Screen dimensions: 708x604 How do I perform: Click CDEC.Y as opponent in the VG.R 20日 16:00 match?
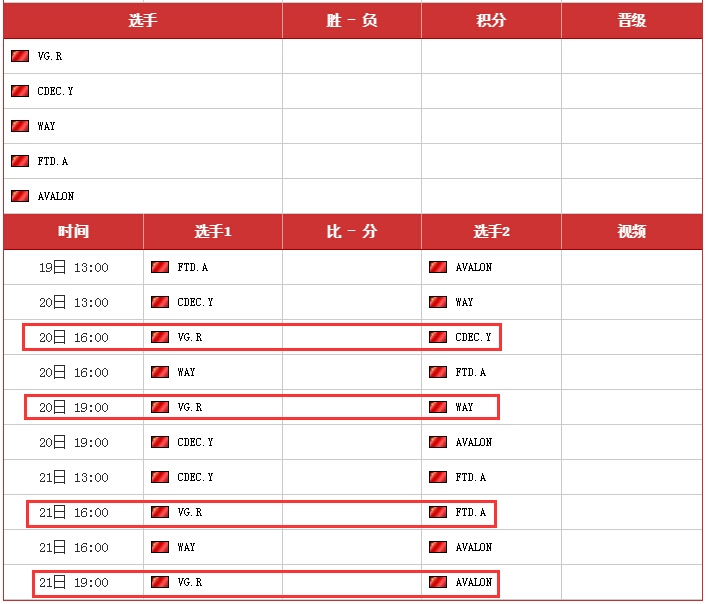coord(473,337)
